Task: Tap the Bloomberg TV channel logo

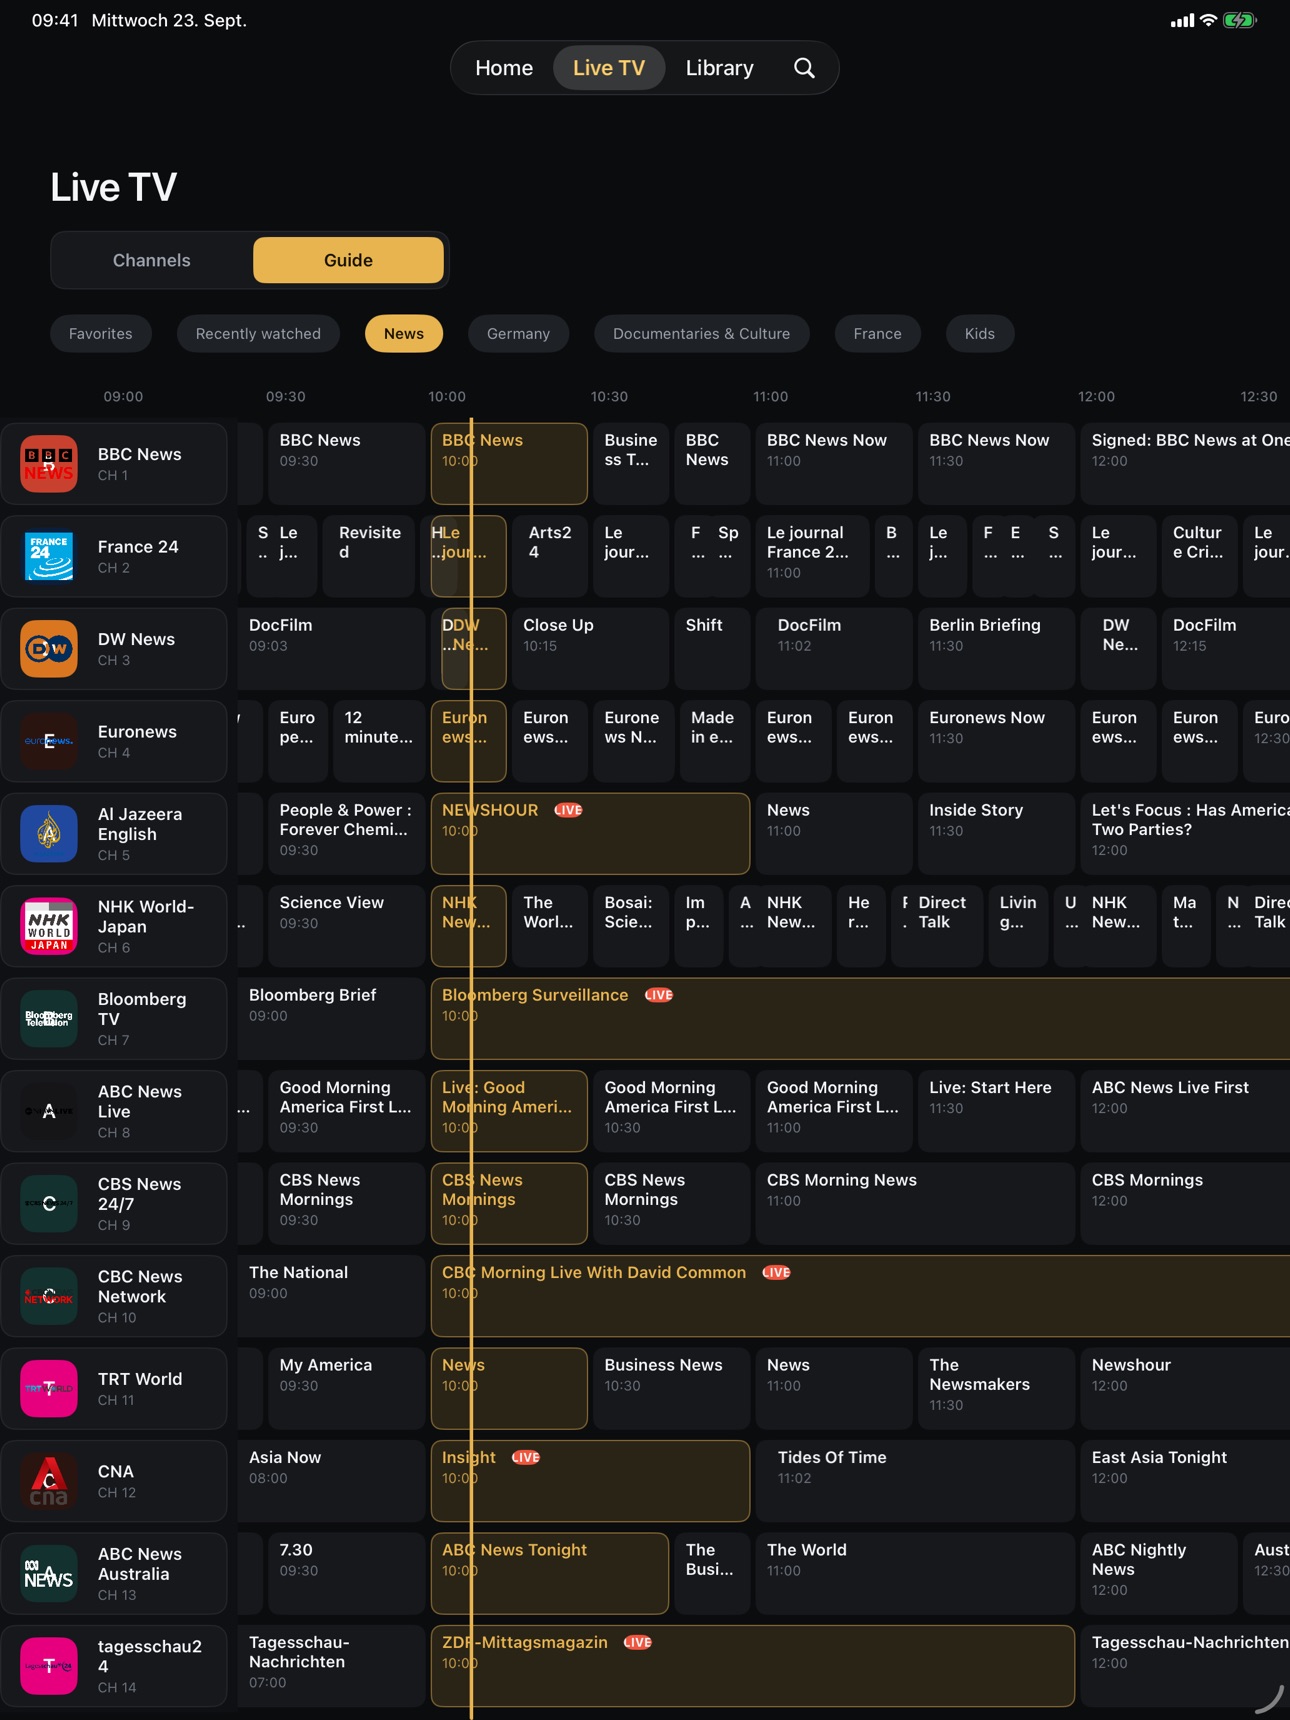Action: pos(49,1019)
